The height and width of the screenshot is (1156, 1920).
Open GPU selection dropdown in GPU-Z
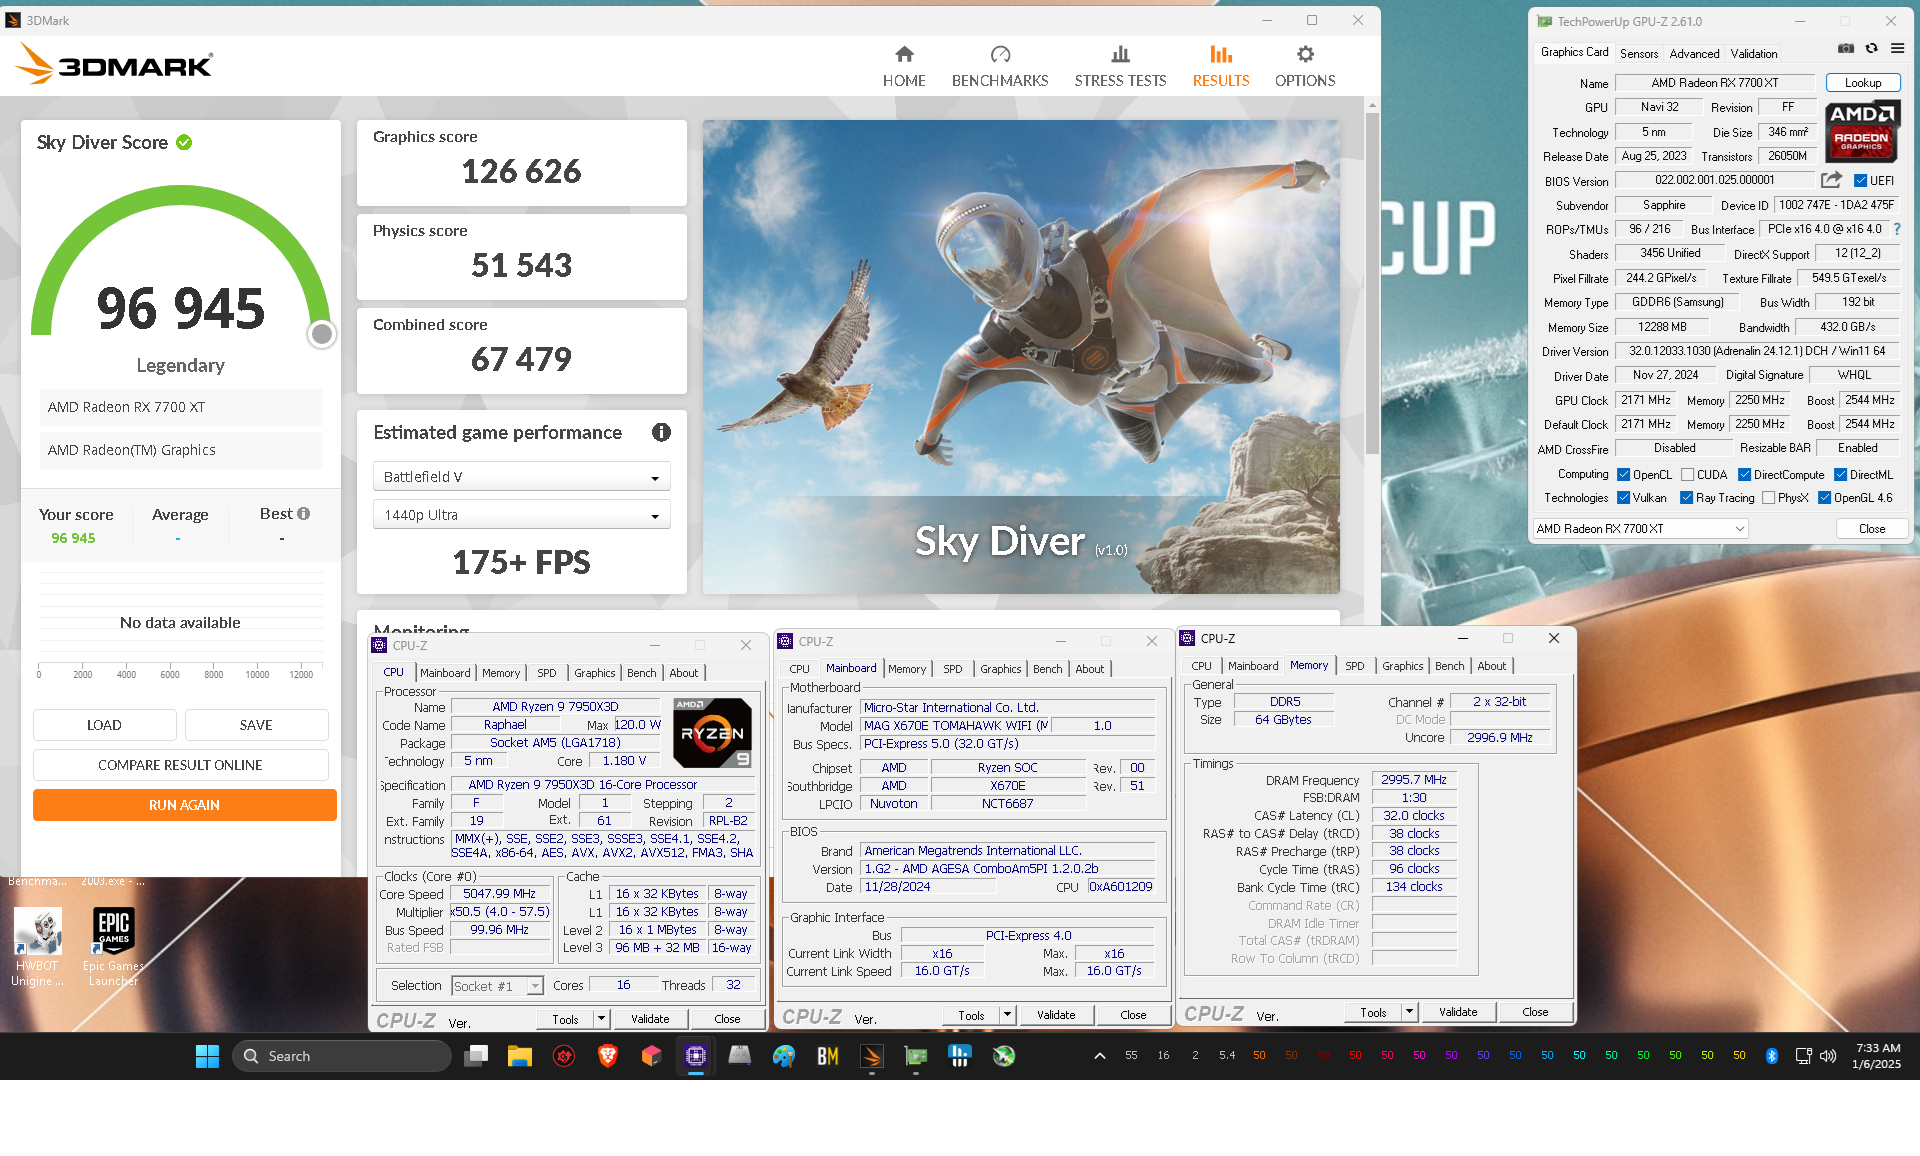click(x=1640, y=529)
